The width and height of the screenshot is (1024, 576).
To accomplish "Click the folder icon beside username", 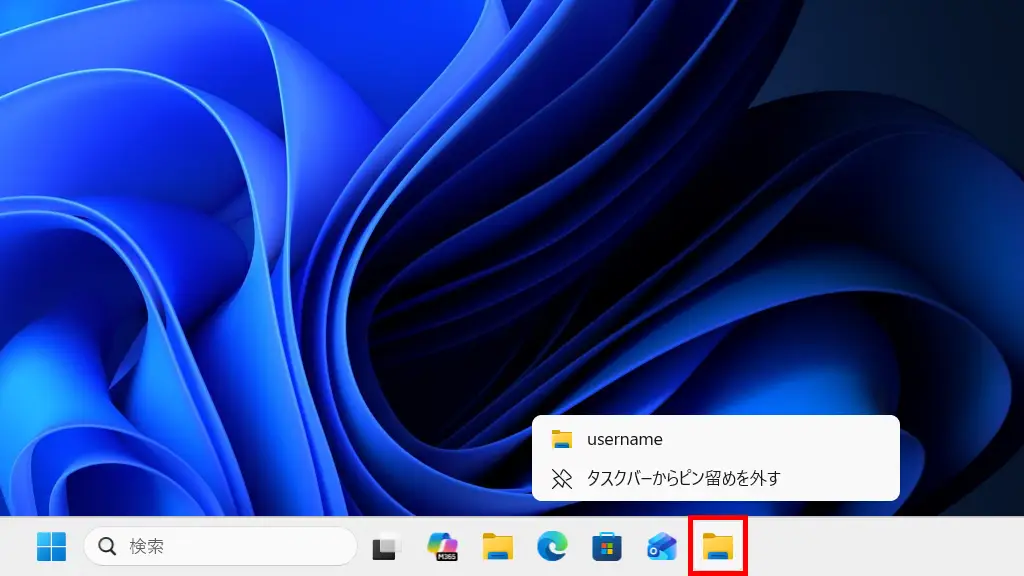I will 562,439.
